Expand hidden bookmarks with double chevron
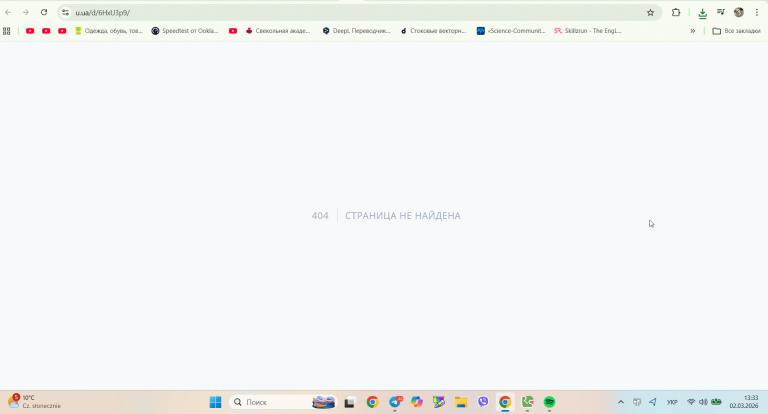This screenshot has width=768, height=414. pos(693,31)
